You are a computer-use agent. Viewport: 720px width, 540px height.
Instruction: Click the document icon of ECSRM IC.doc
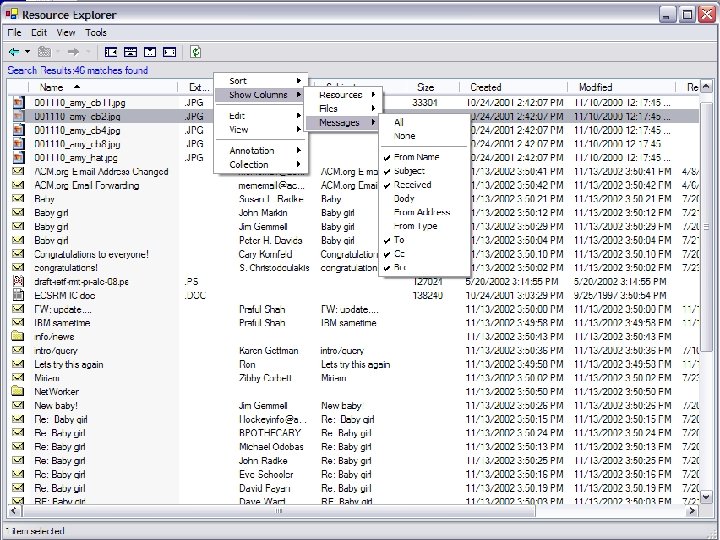(18, 295)
